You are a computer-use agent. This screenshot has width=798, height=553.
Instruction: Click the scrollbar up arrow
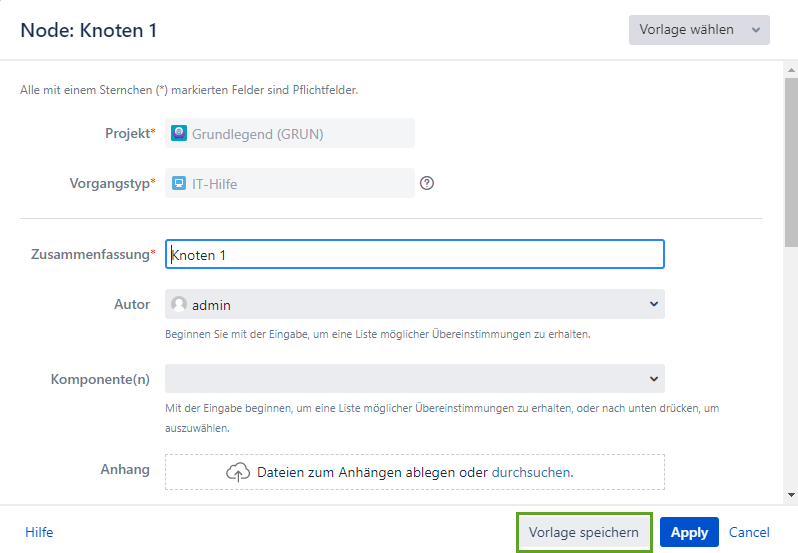791,69
